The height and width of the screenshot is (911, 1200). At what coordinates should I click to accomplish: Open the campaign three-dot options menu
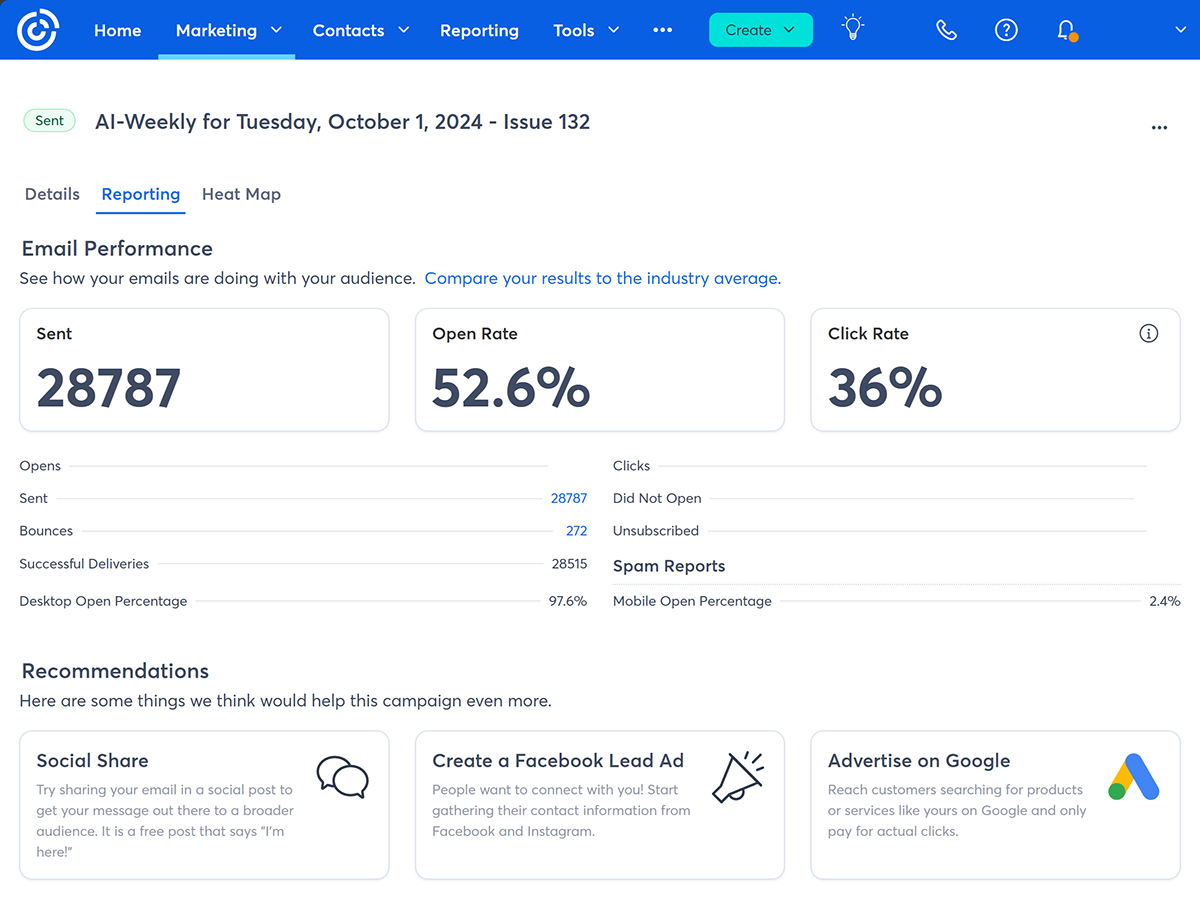click(1159, 128)
